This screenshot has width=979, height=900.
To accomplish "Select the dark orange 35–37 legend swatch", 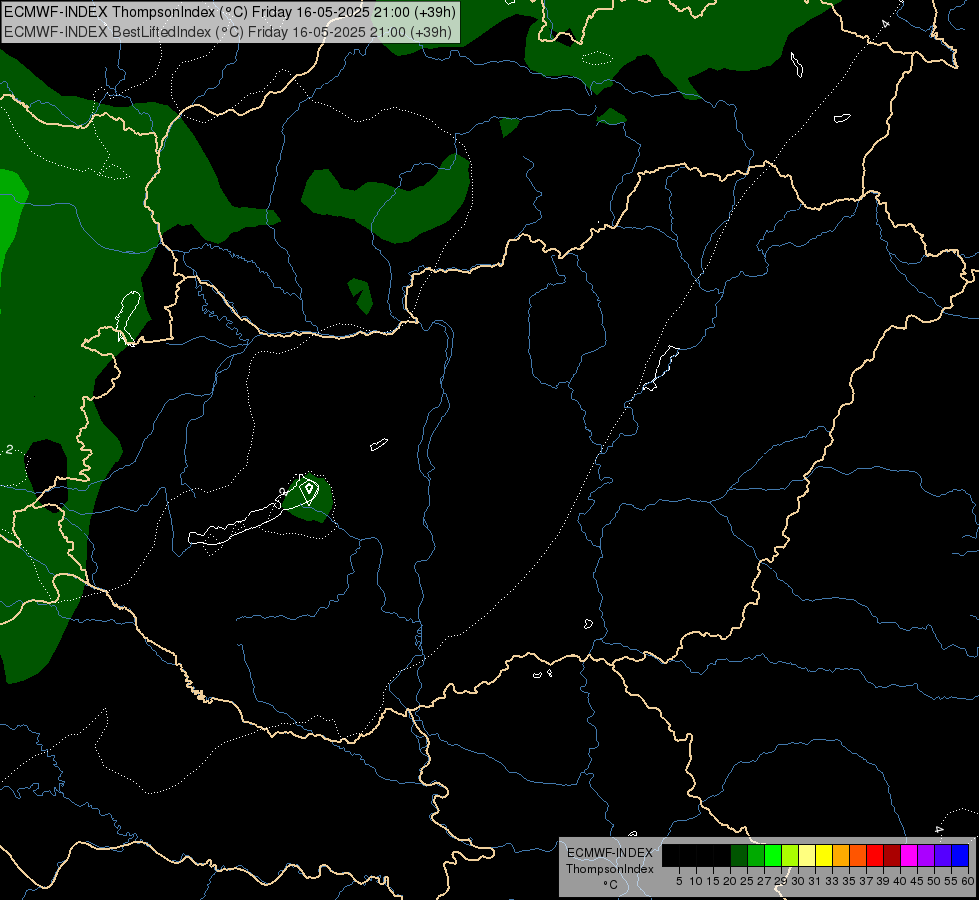I will pos(858,855).
